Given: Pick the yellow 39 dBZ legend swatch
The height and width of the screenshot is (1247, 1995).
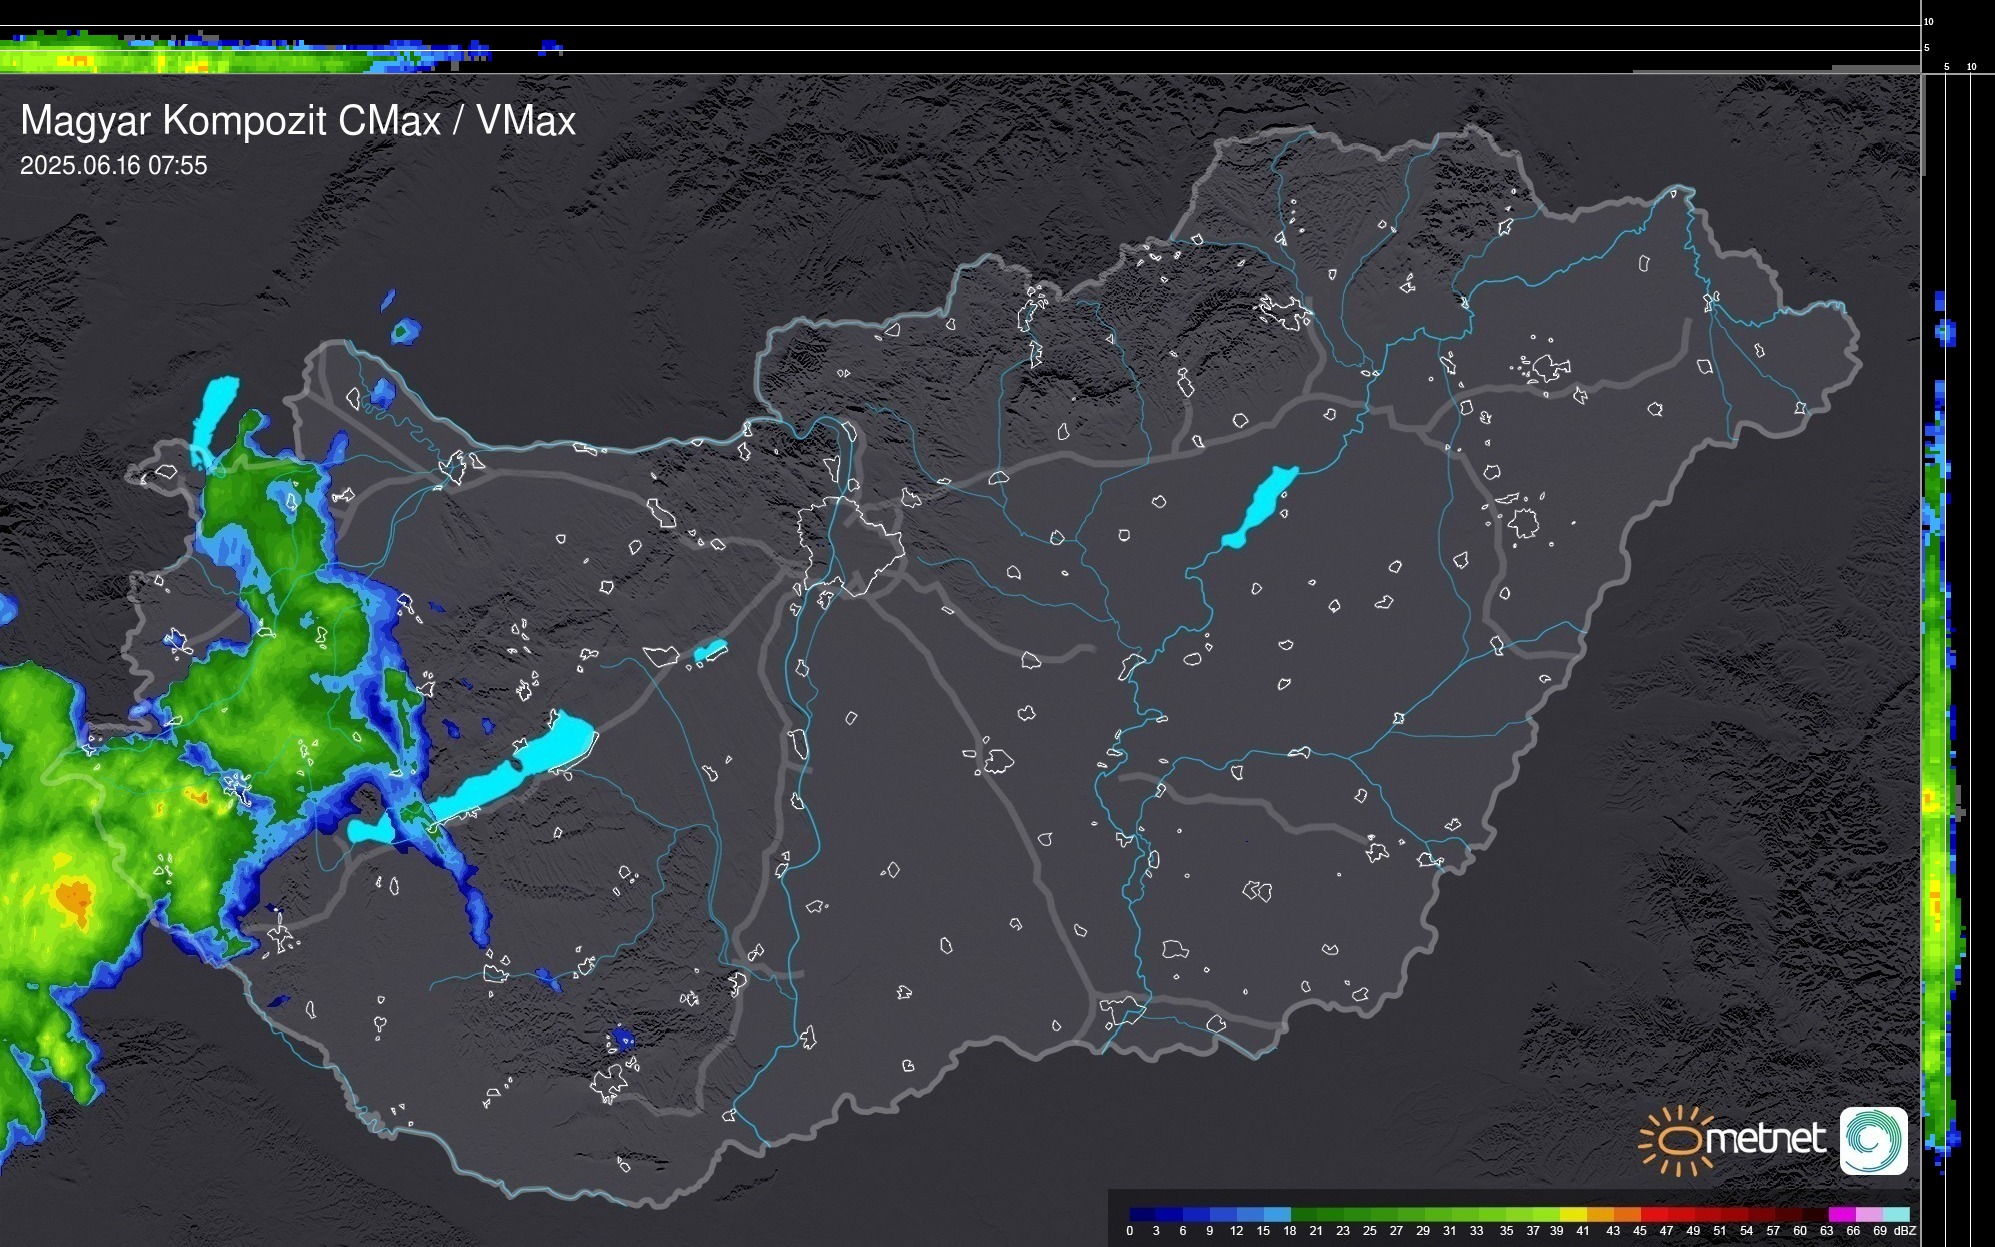Looking at the screenshot, I should 1572,1215.
